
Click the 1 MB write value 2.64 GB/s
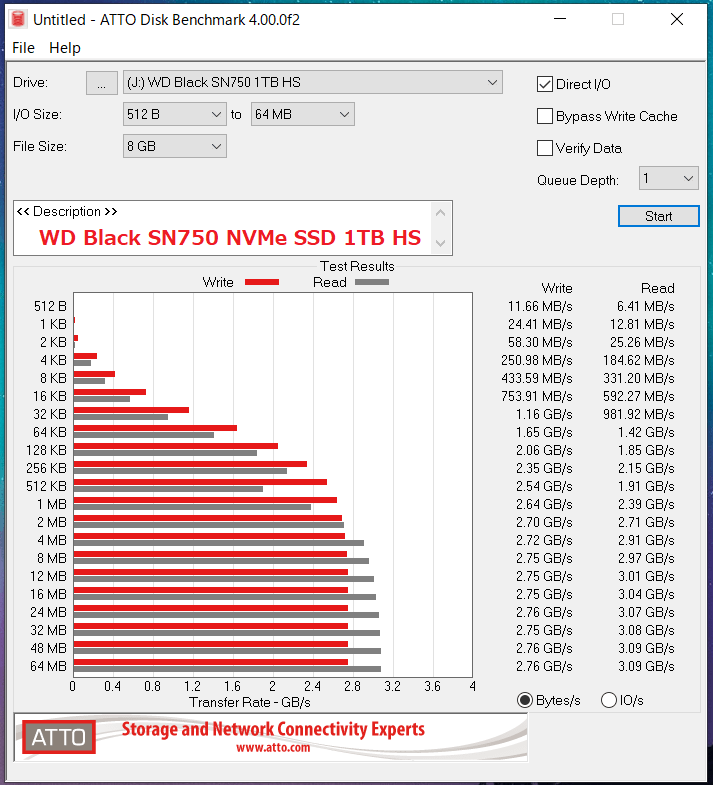[x=544, y=505]
